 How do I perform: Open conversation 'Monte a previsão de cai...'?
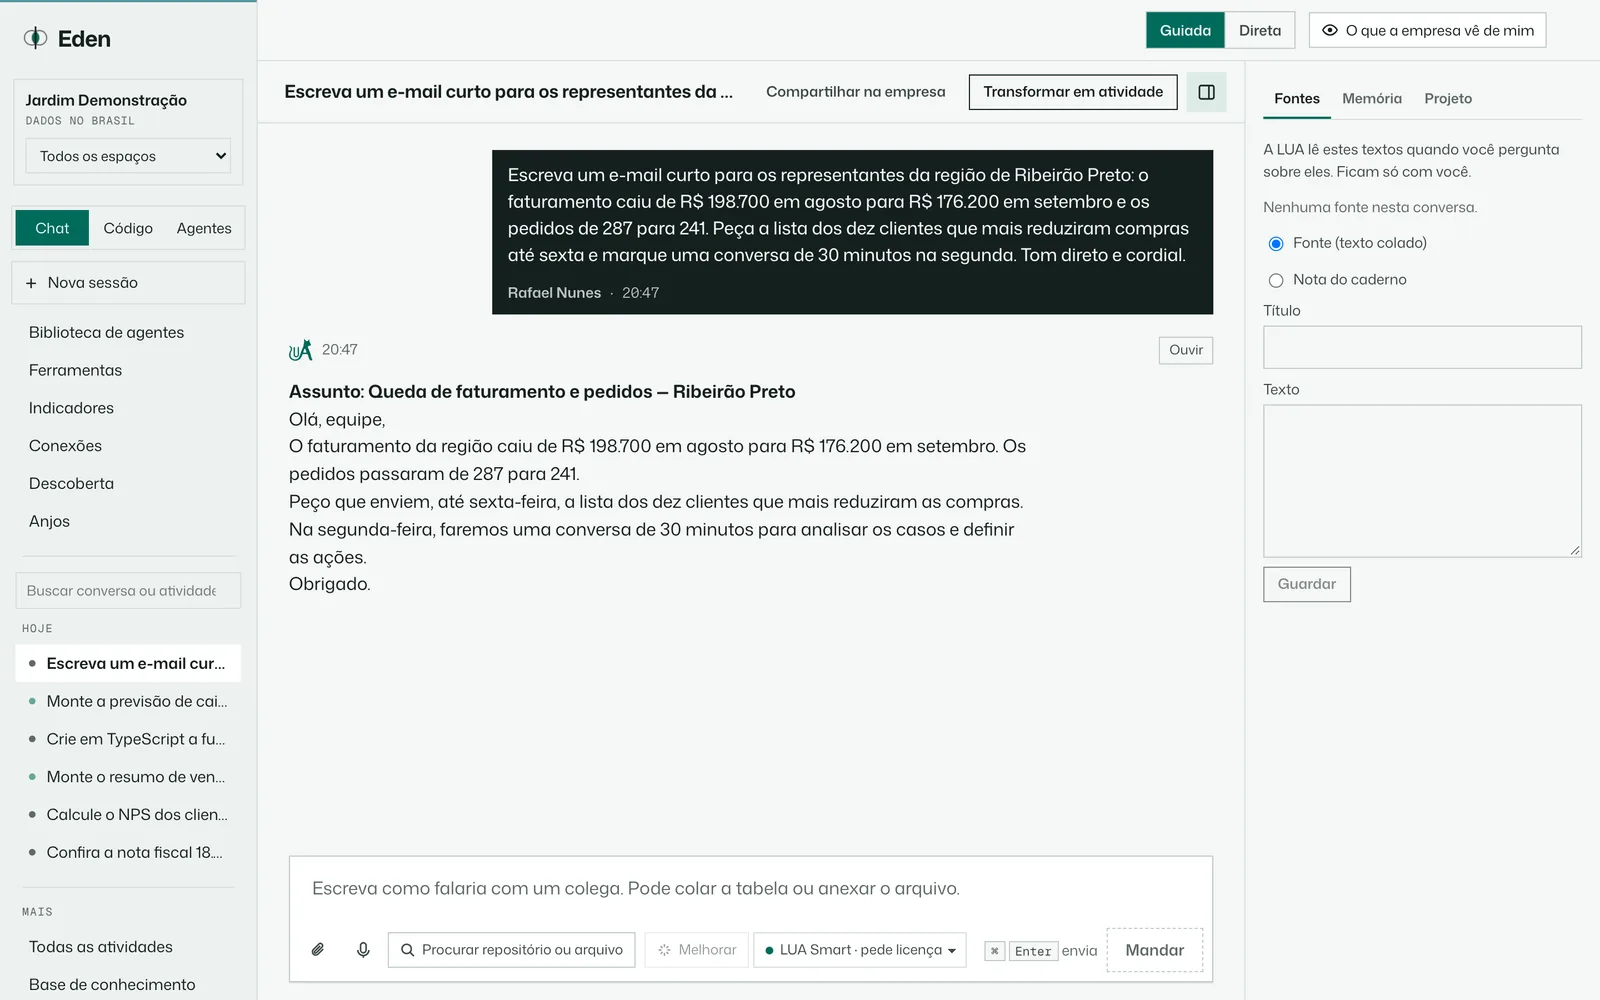(128, 702)
